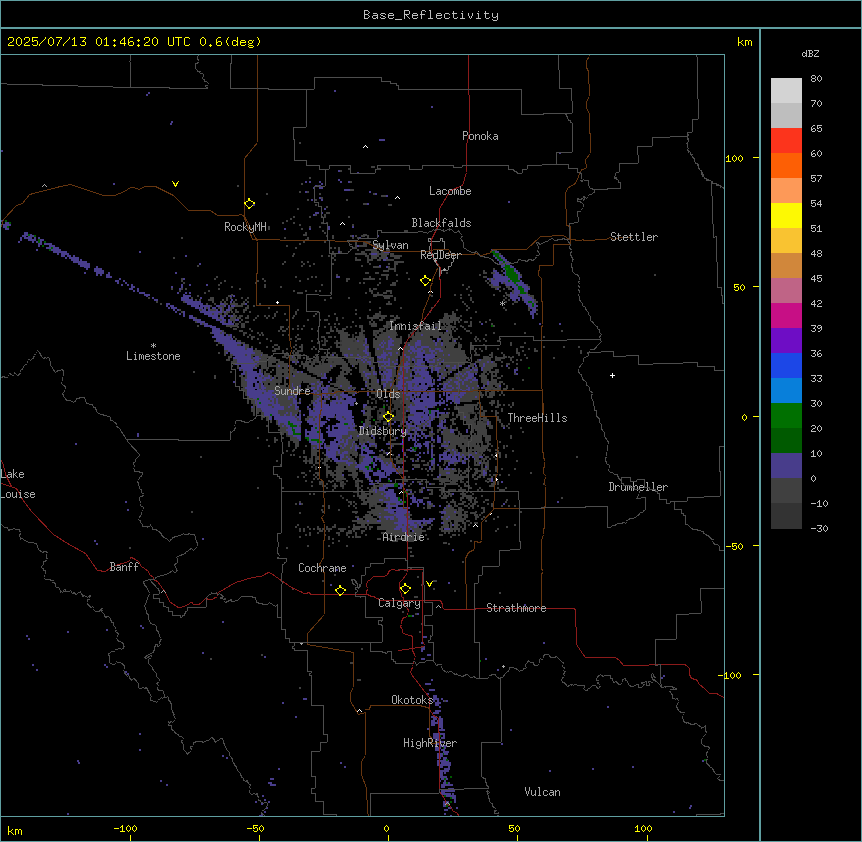Click the Banff label
Screen dimensions: 862x842
coord(124,567)
